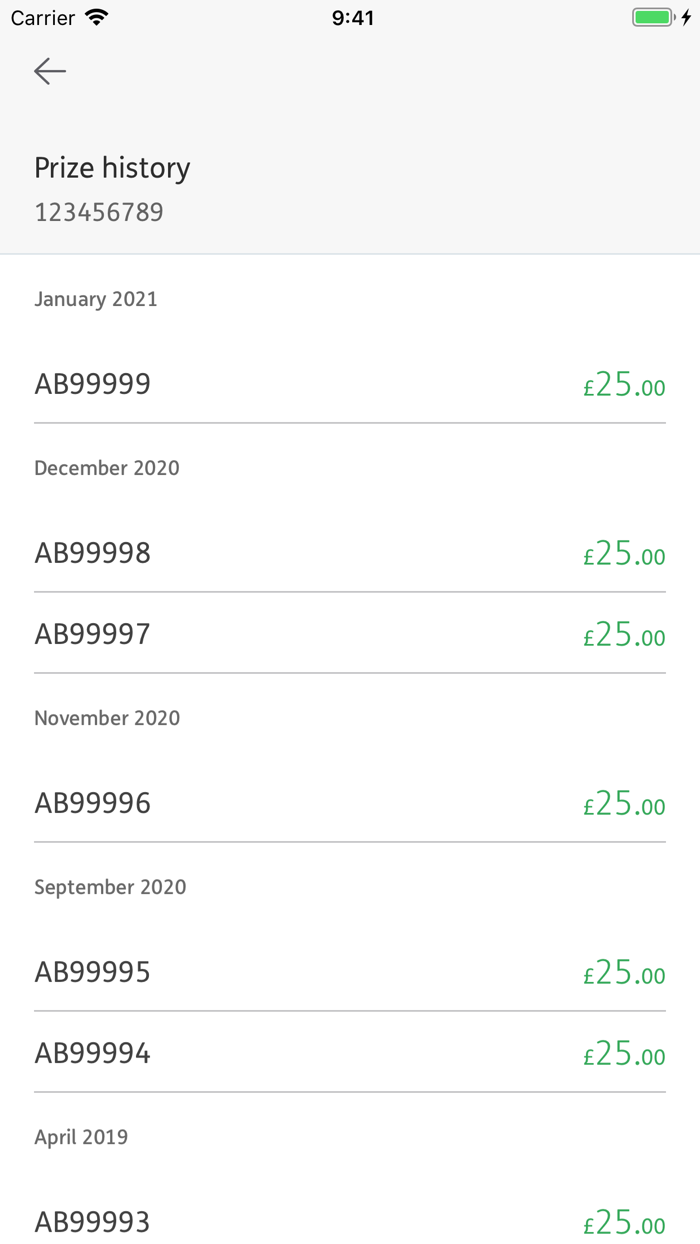700x1244 pixels.
Task: Tap the April 2019 section header
Action: [81, 1137]
